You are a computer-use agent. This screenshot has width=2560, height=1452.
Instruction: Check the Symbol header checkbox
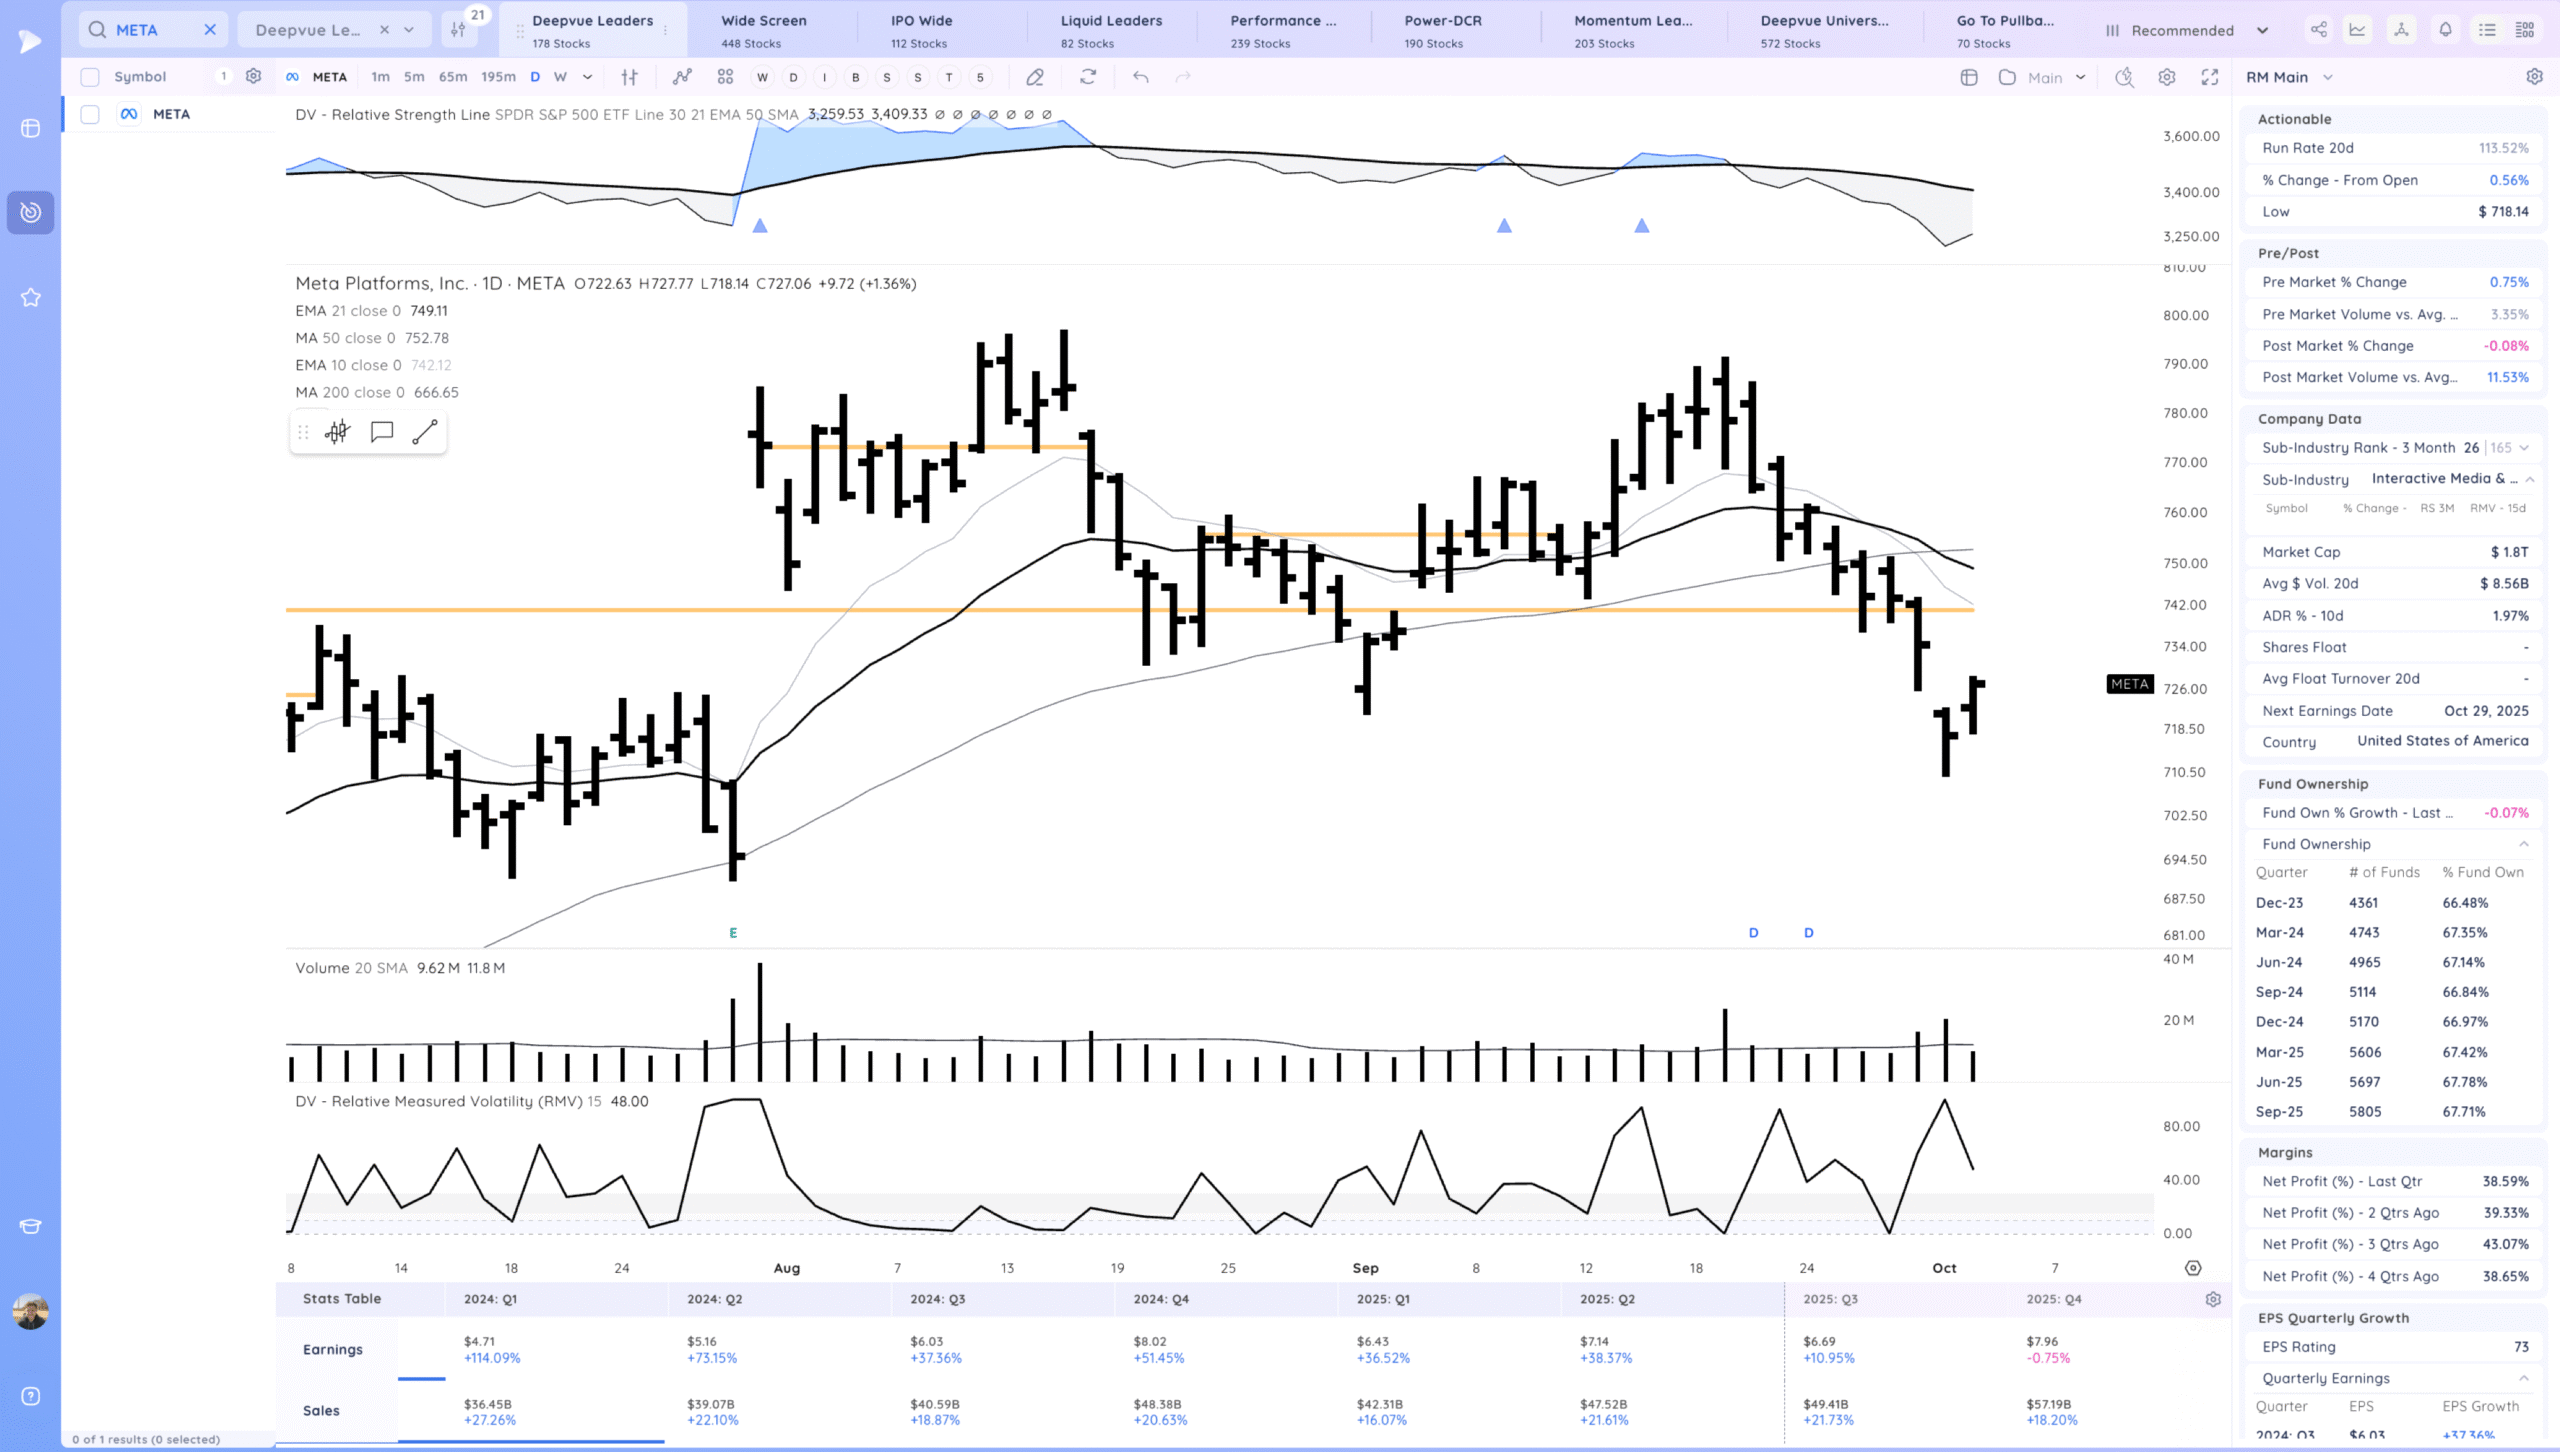tap(90, 77)
